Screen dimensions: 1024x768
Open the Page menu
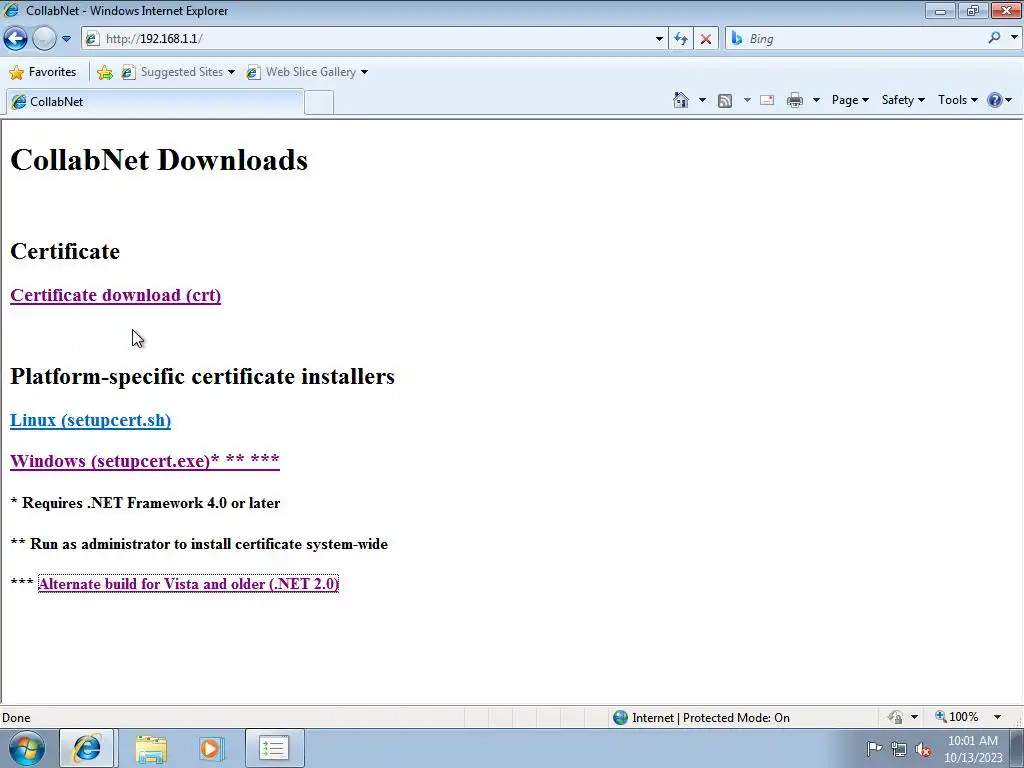pyautogui.click(x=850, y=100)
